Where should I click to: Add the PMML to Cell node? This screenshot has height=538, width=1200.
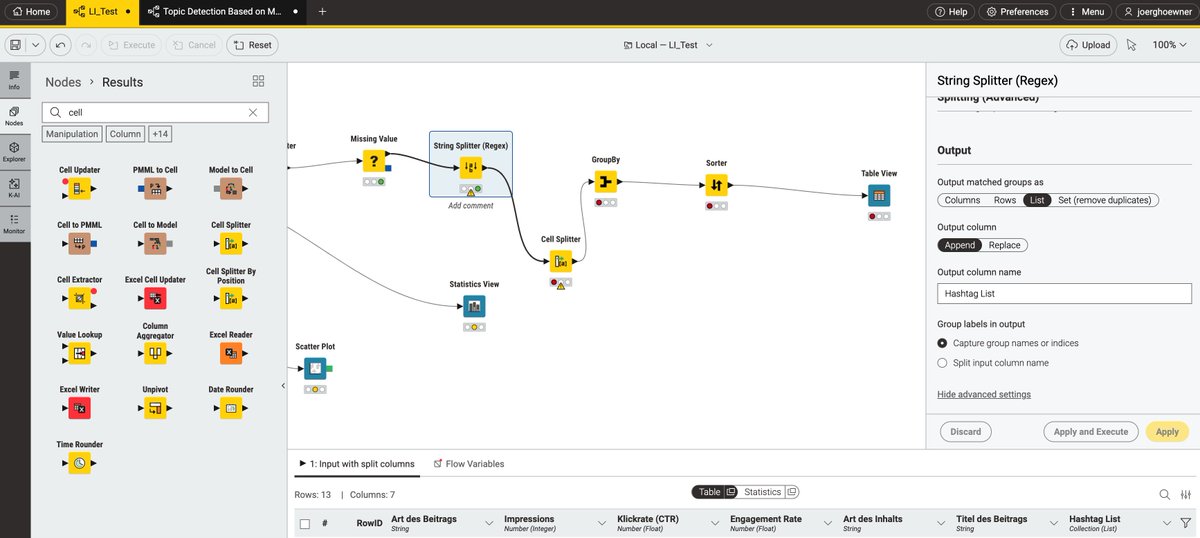(155, 189)
